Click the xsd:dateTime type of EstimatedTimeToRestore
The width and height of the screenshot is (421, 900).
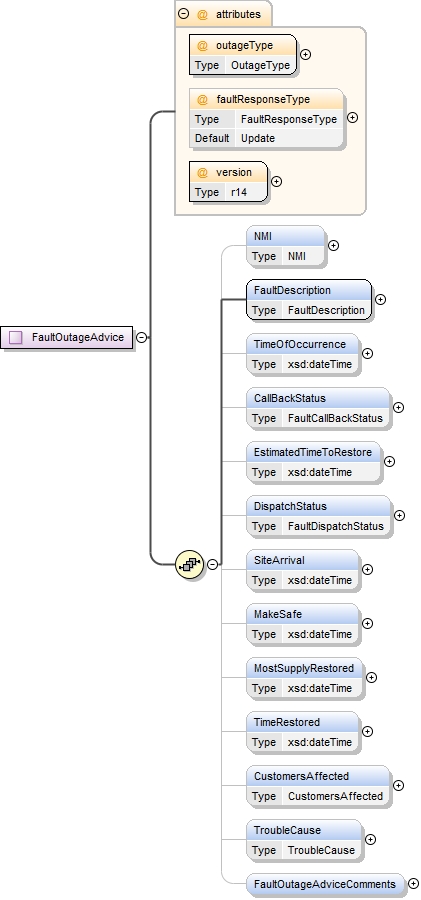tap(320, 472)
